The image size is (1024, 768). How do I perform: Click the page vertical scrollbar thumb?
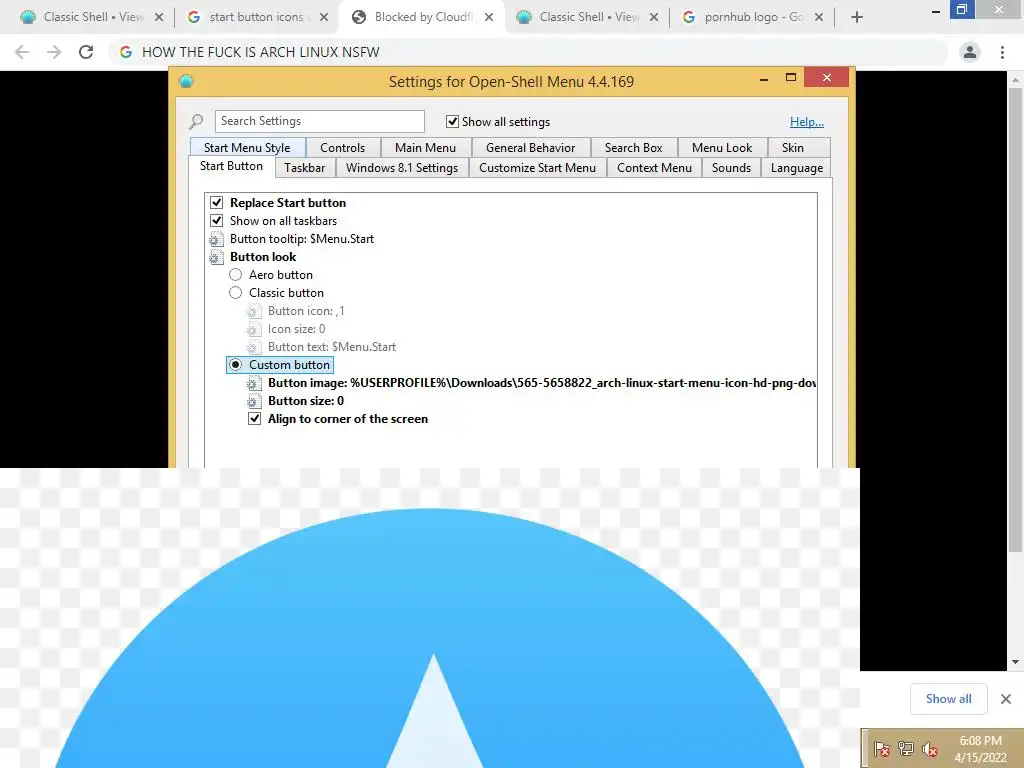click(1015, 320)
